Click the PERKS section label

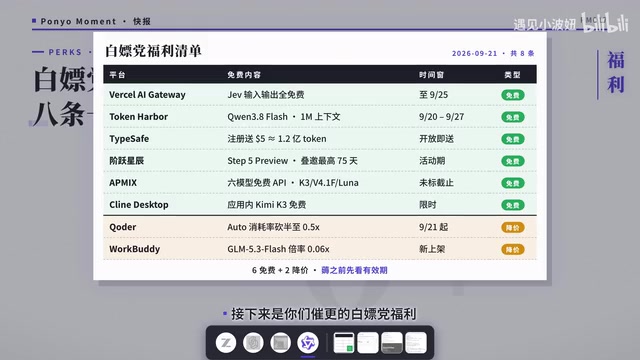tap(65, 52)
